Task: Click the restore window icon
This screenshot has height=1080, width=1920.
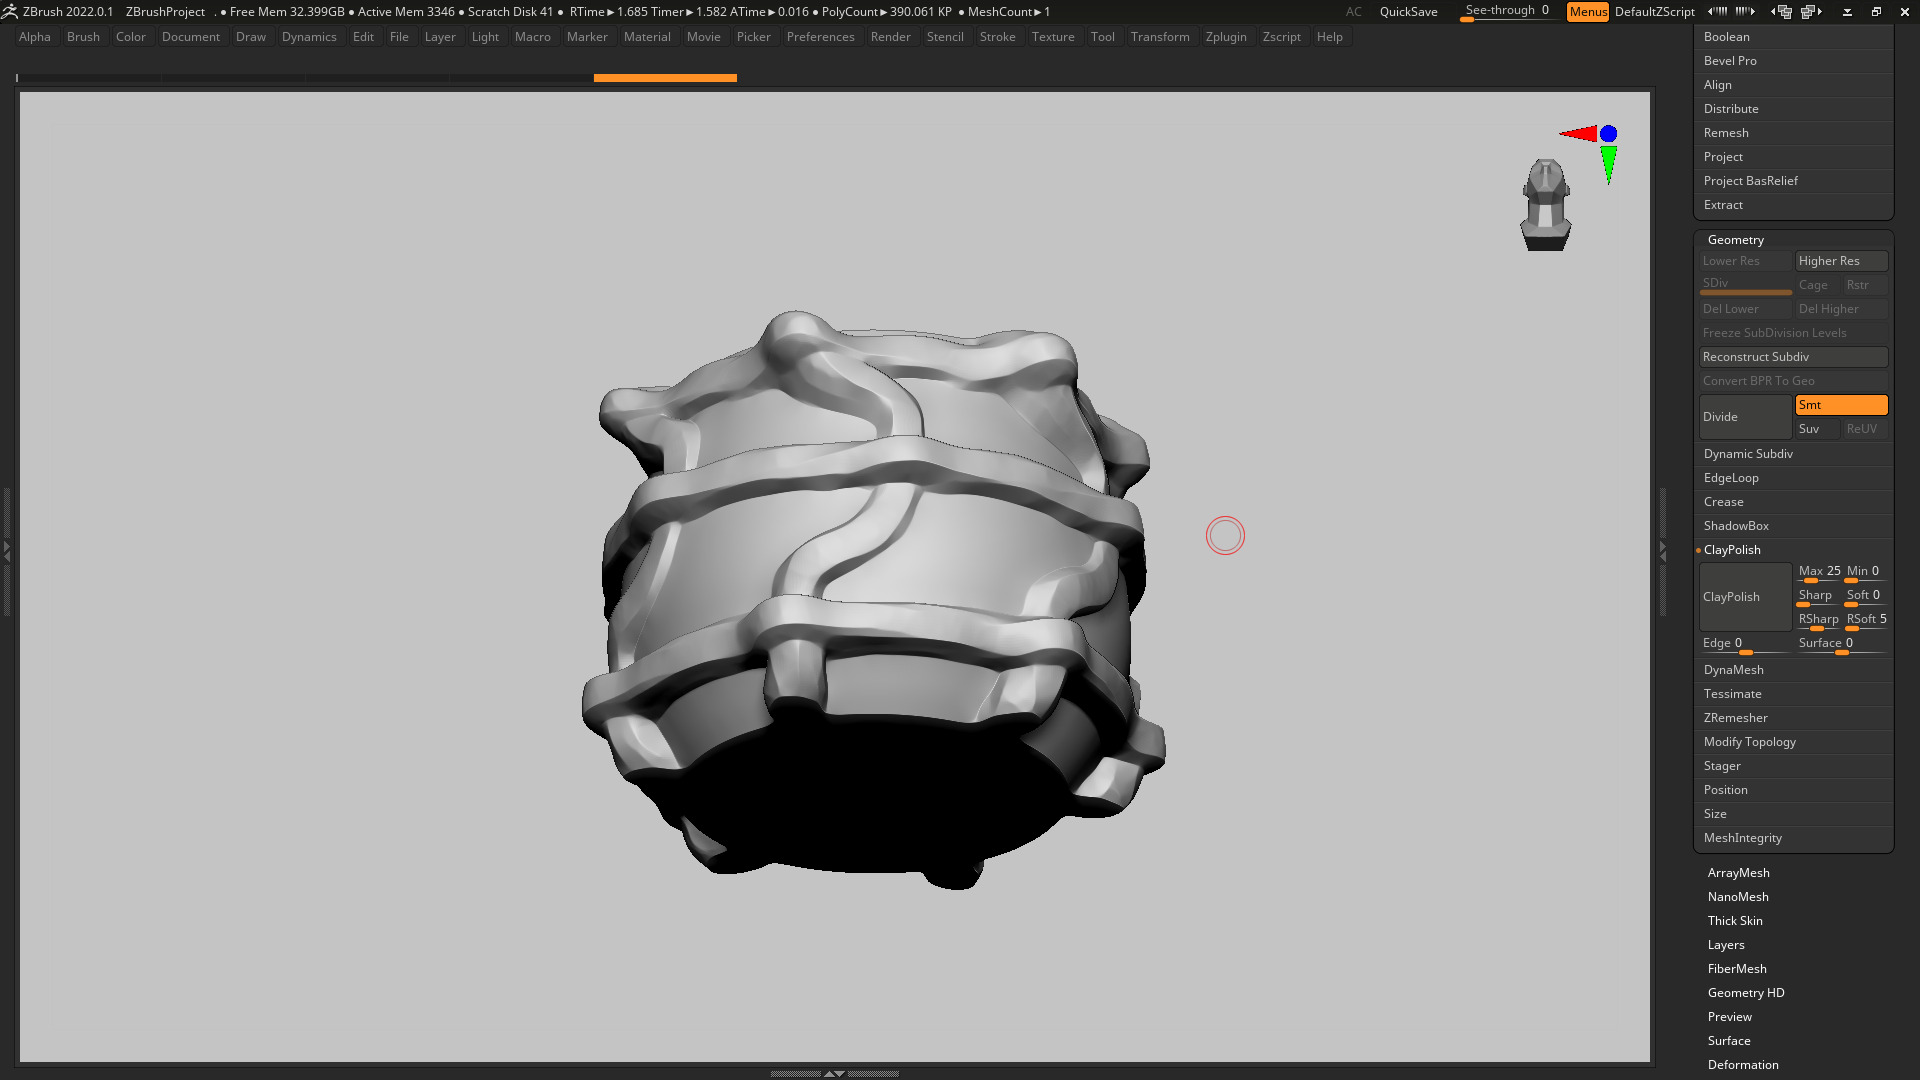Action: coord(1876,12)
